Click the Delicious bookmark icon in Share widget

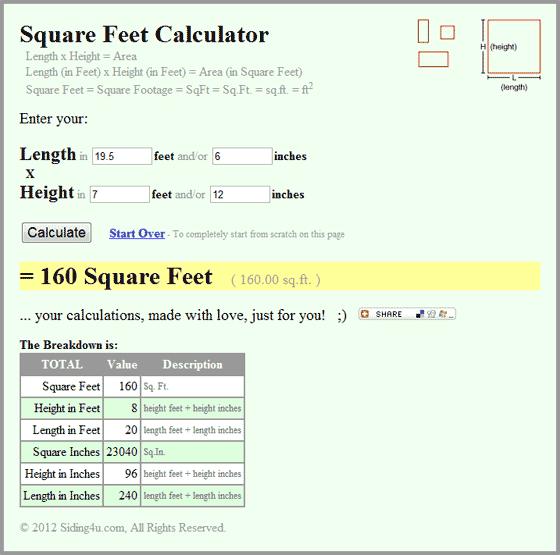420,314
